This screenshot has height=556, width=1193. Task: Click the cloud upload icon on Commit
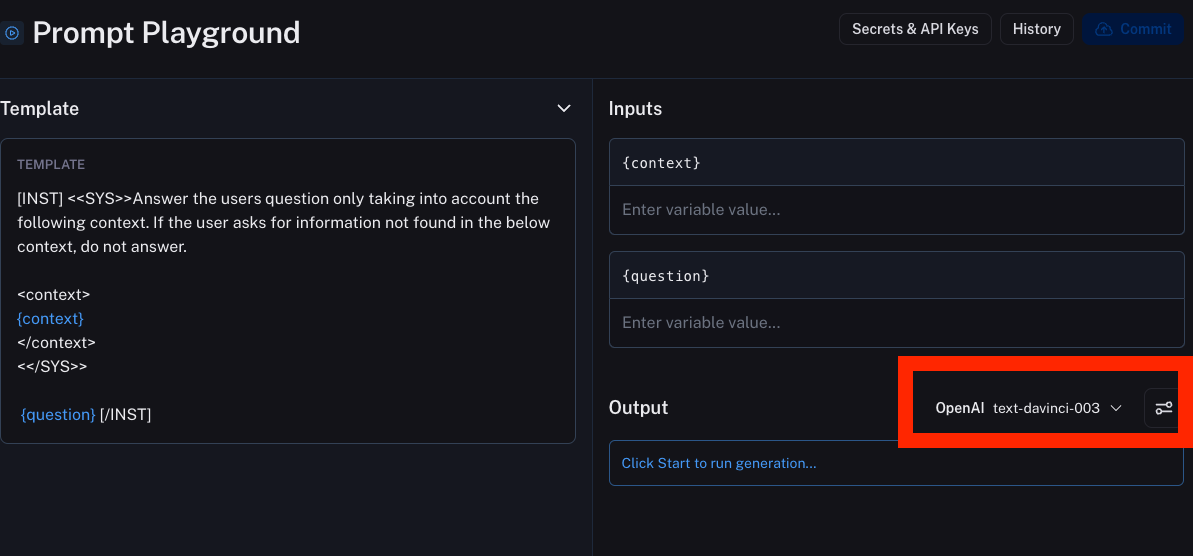coord(1104,29)
